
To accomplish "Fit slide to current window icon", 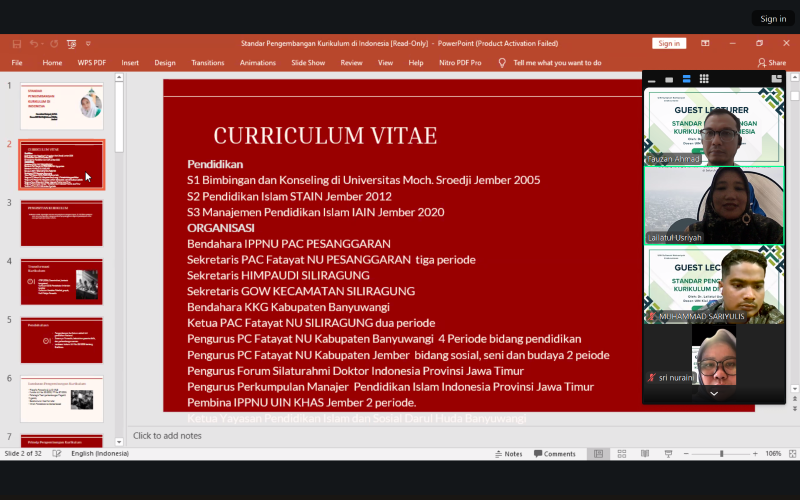I will click(x=791, y=453).
